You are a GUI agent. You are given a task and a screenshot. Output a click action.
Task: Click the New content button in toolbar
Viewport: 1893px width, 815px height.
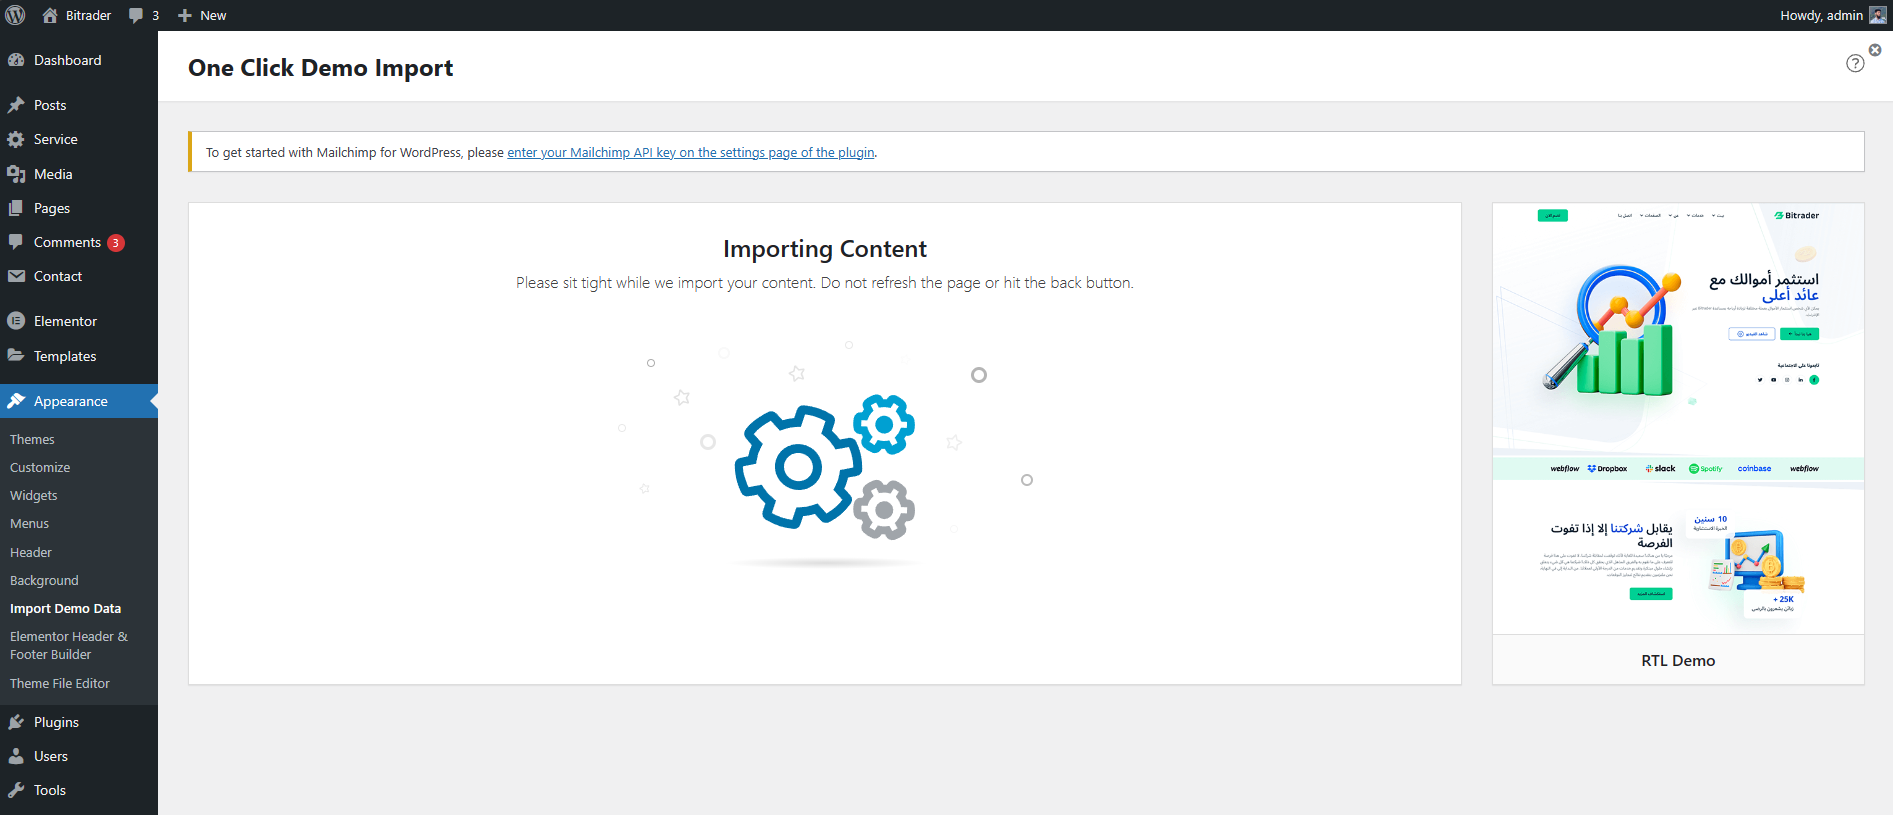(x=203, y=15)
